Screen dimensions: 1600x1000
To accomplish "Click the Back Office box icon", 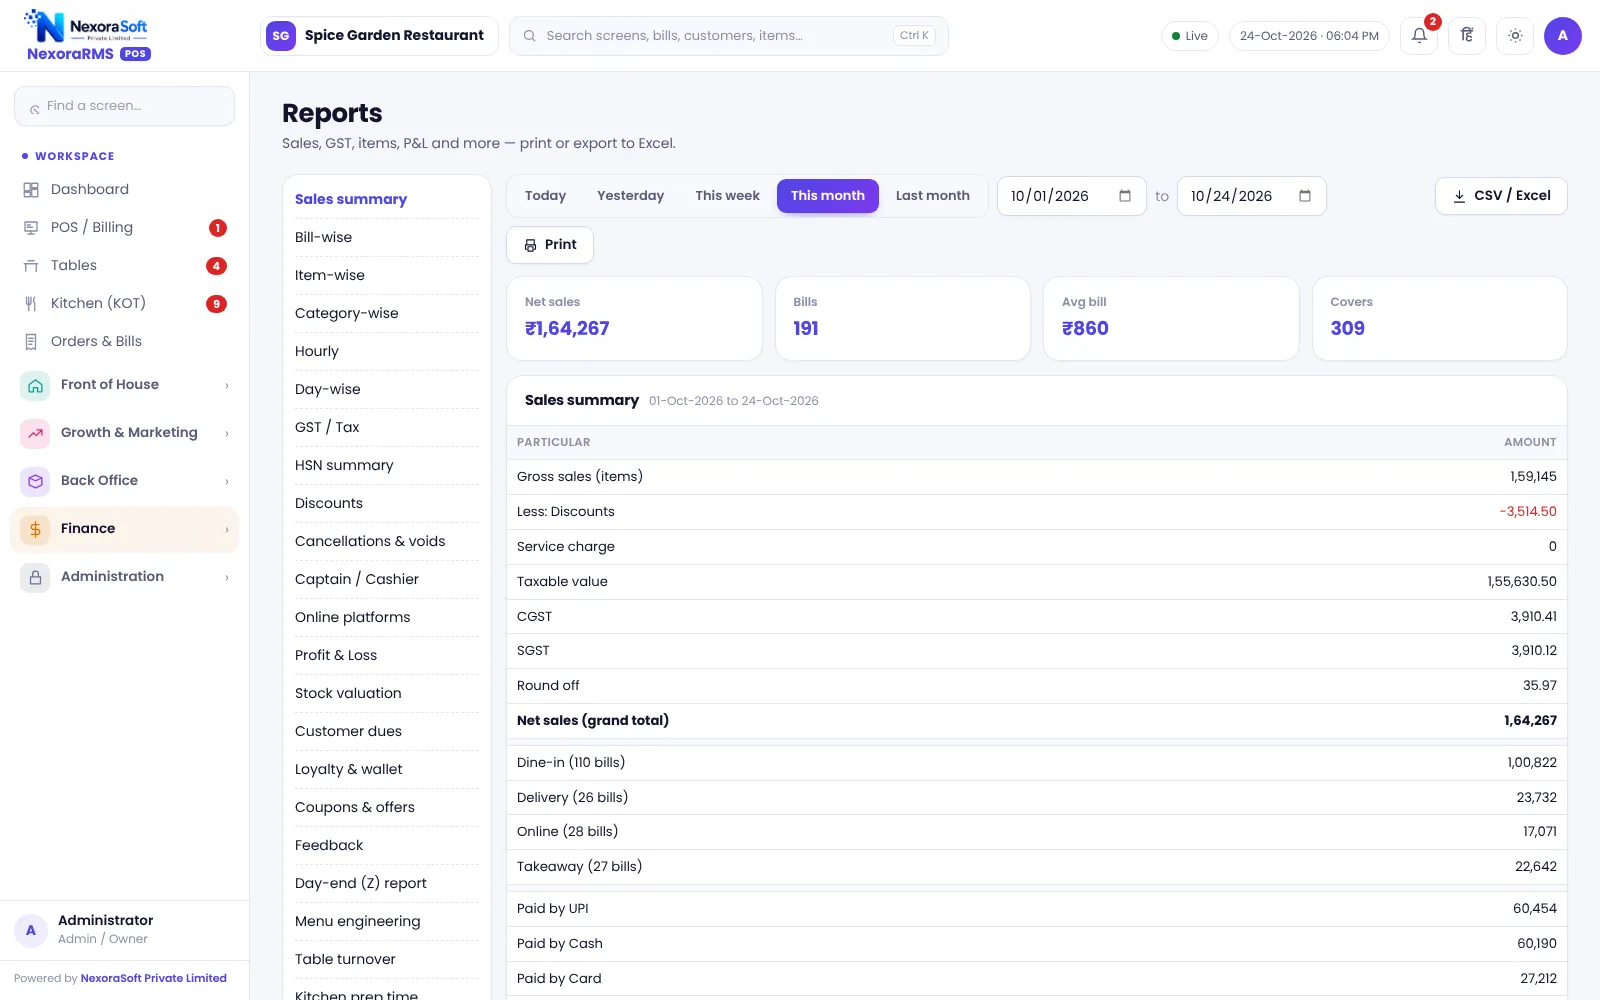I will 35,481.
